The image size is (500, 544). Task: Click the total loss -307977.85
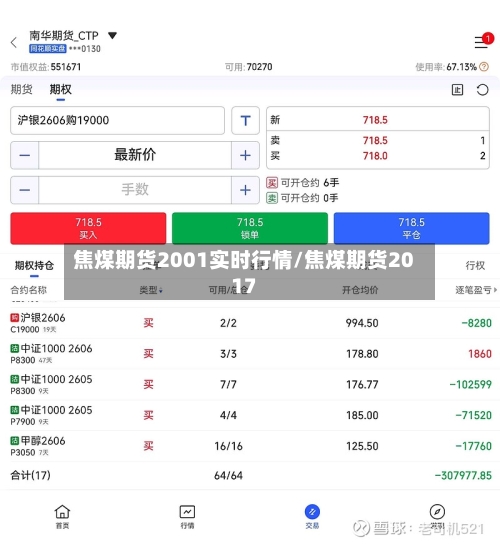tap(463, 475)
